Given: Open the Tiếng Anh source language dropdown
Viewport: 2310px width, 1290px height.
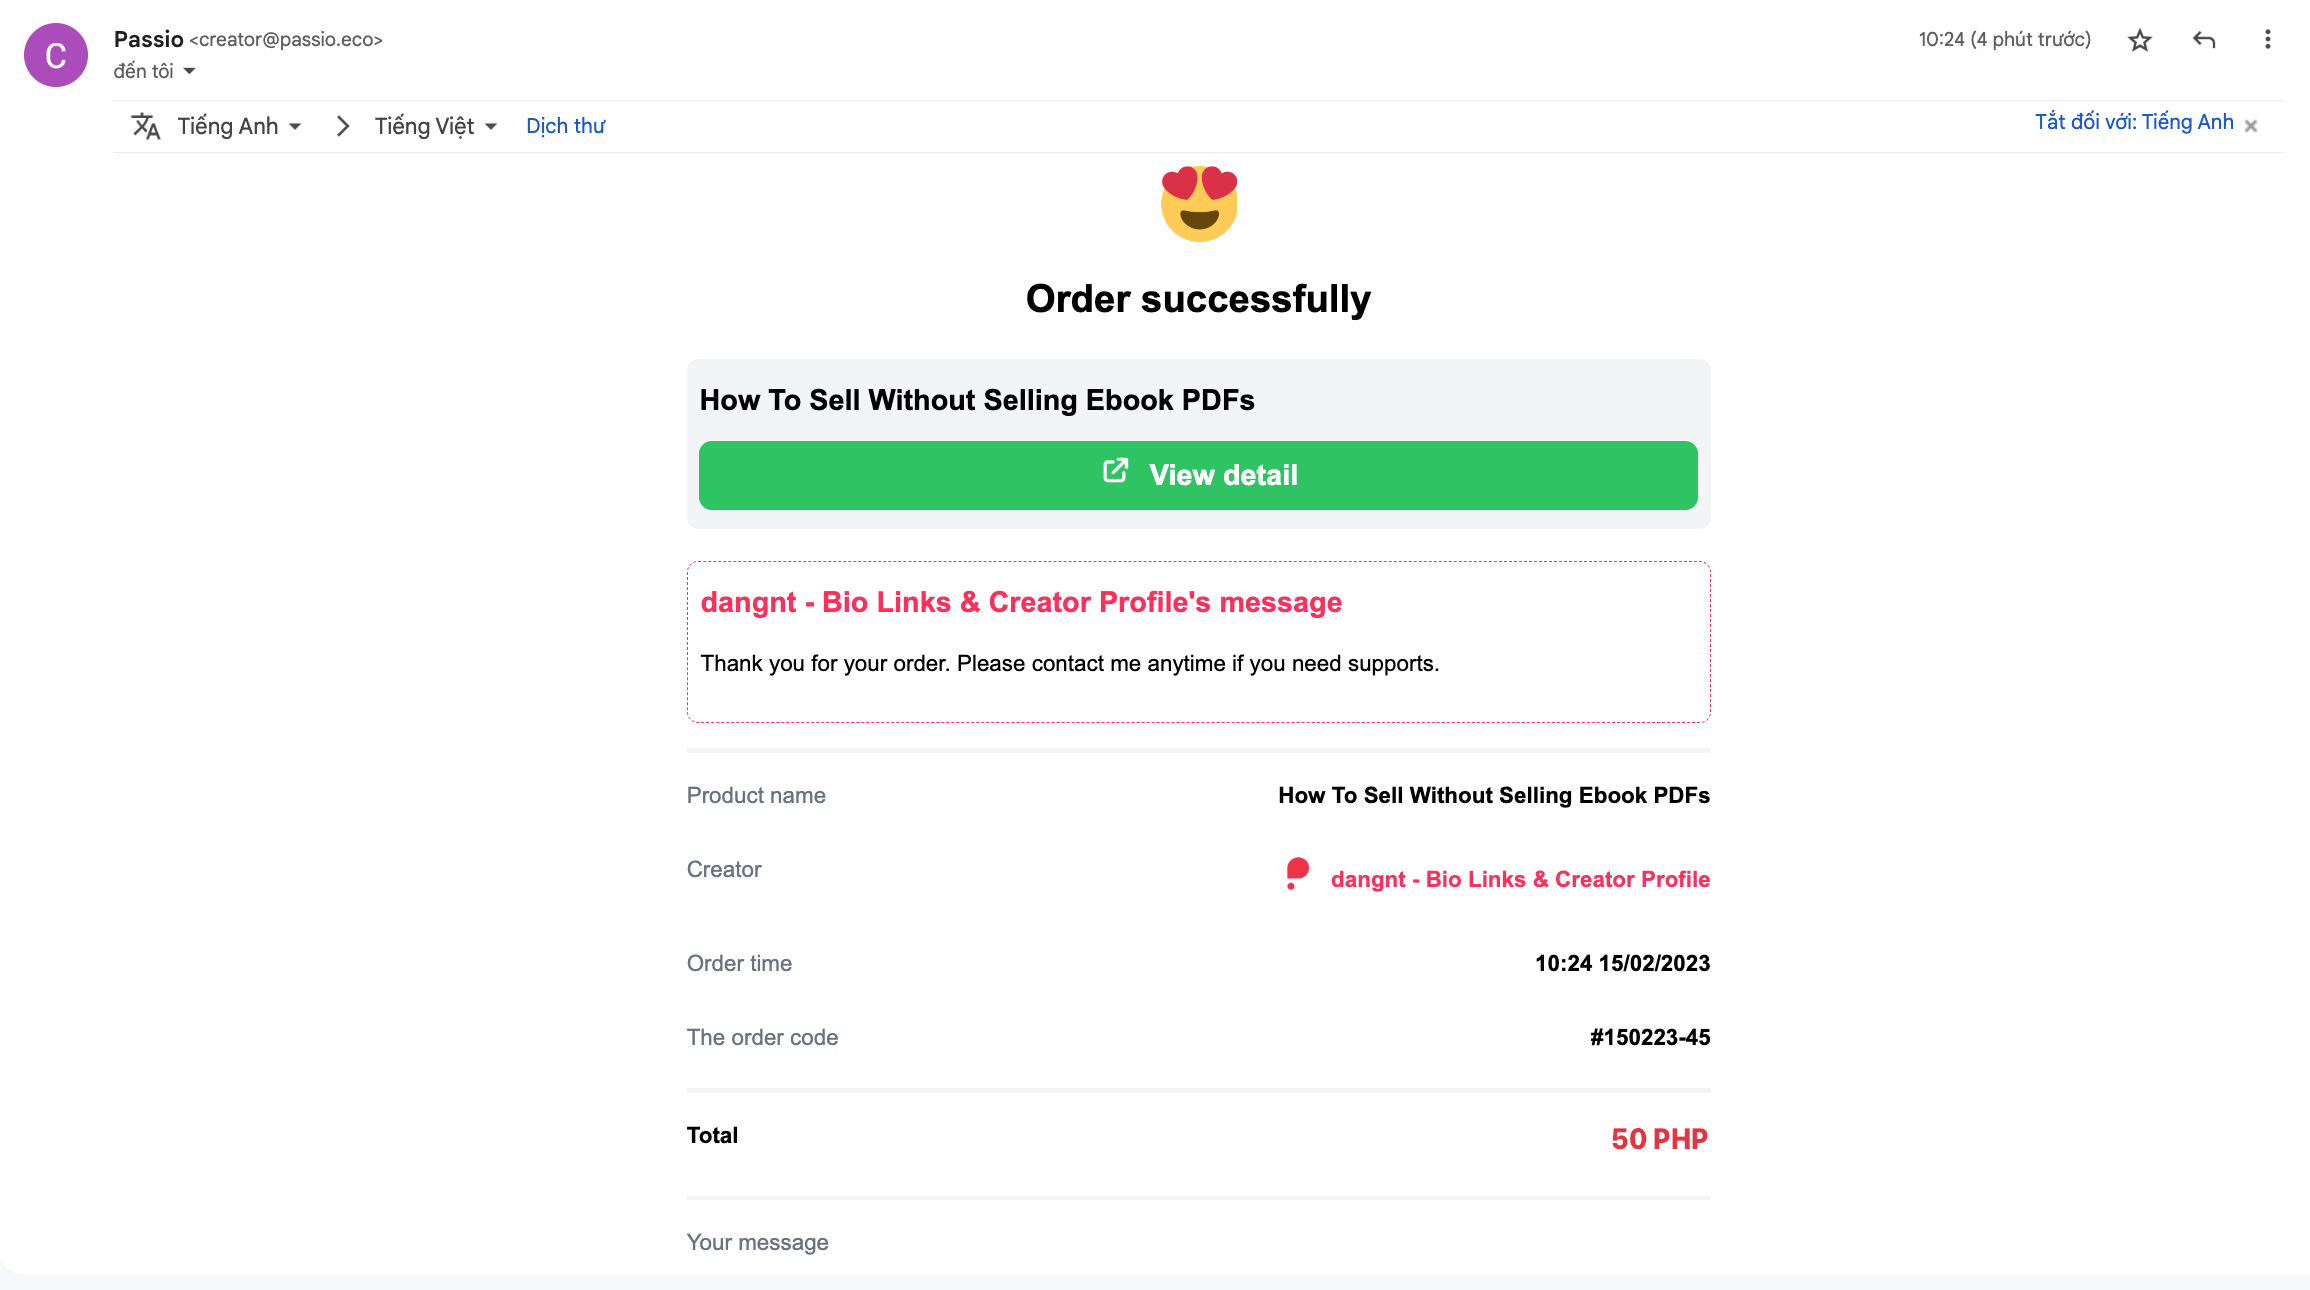Looking at the screenshot, I should point(239,126).
